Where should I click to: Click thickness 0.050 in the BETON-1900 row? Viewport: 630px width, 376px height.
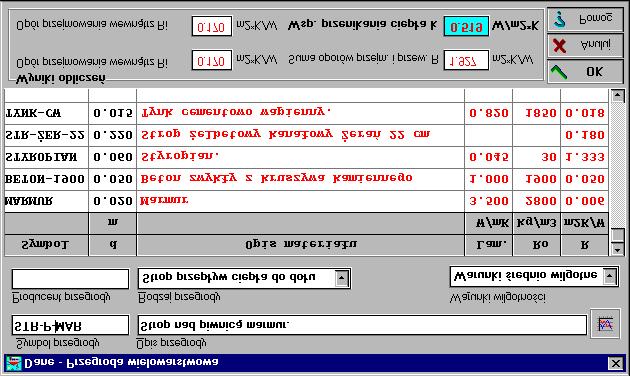click(112, 180)
